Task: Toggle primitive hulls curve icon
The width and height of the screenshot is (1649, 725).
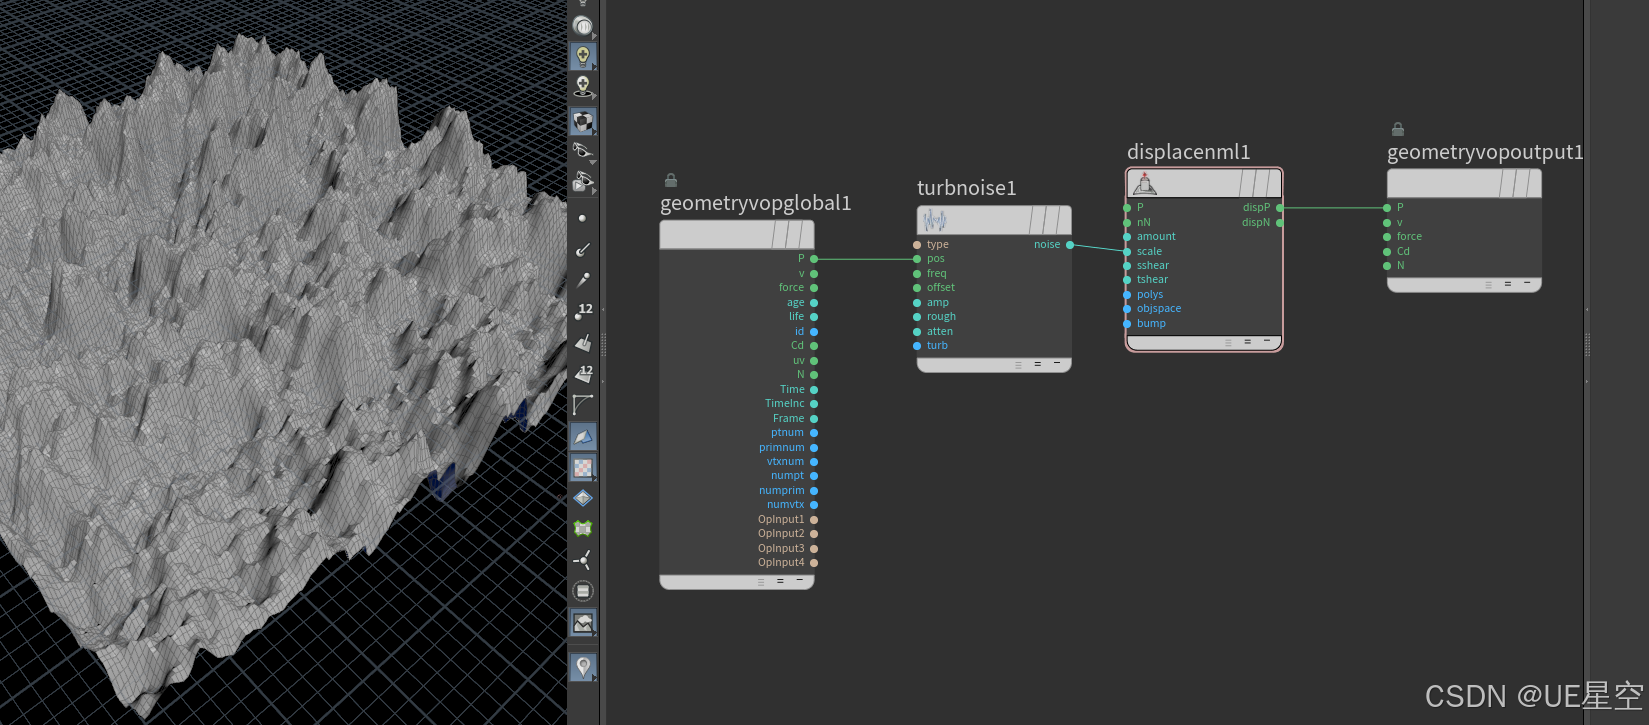Action: (583, 405)
